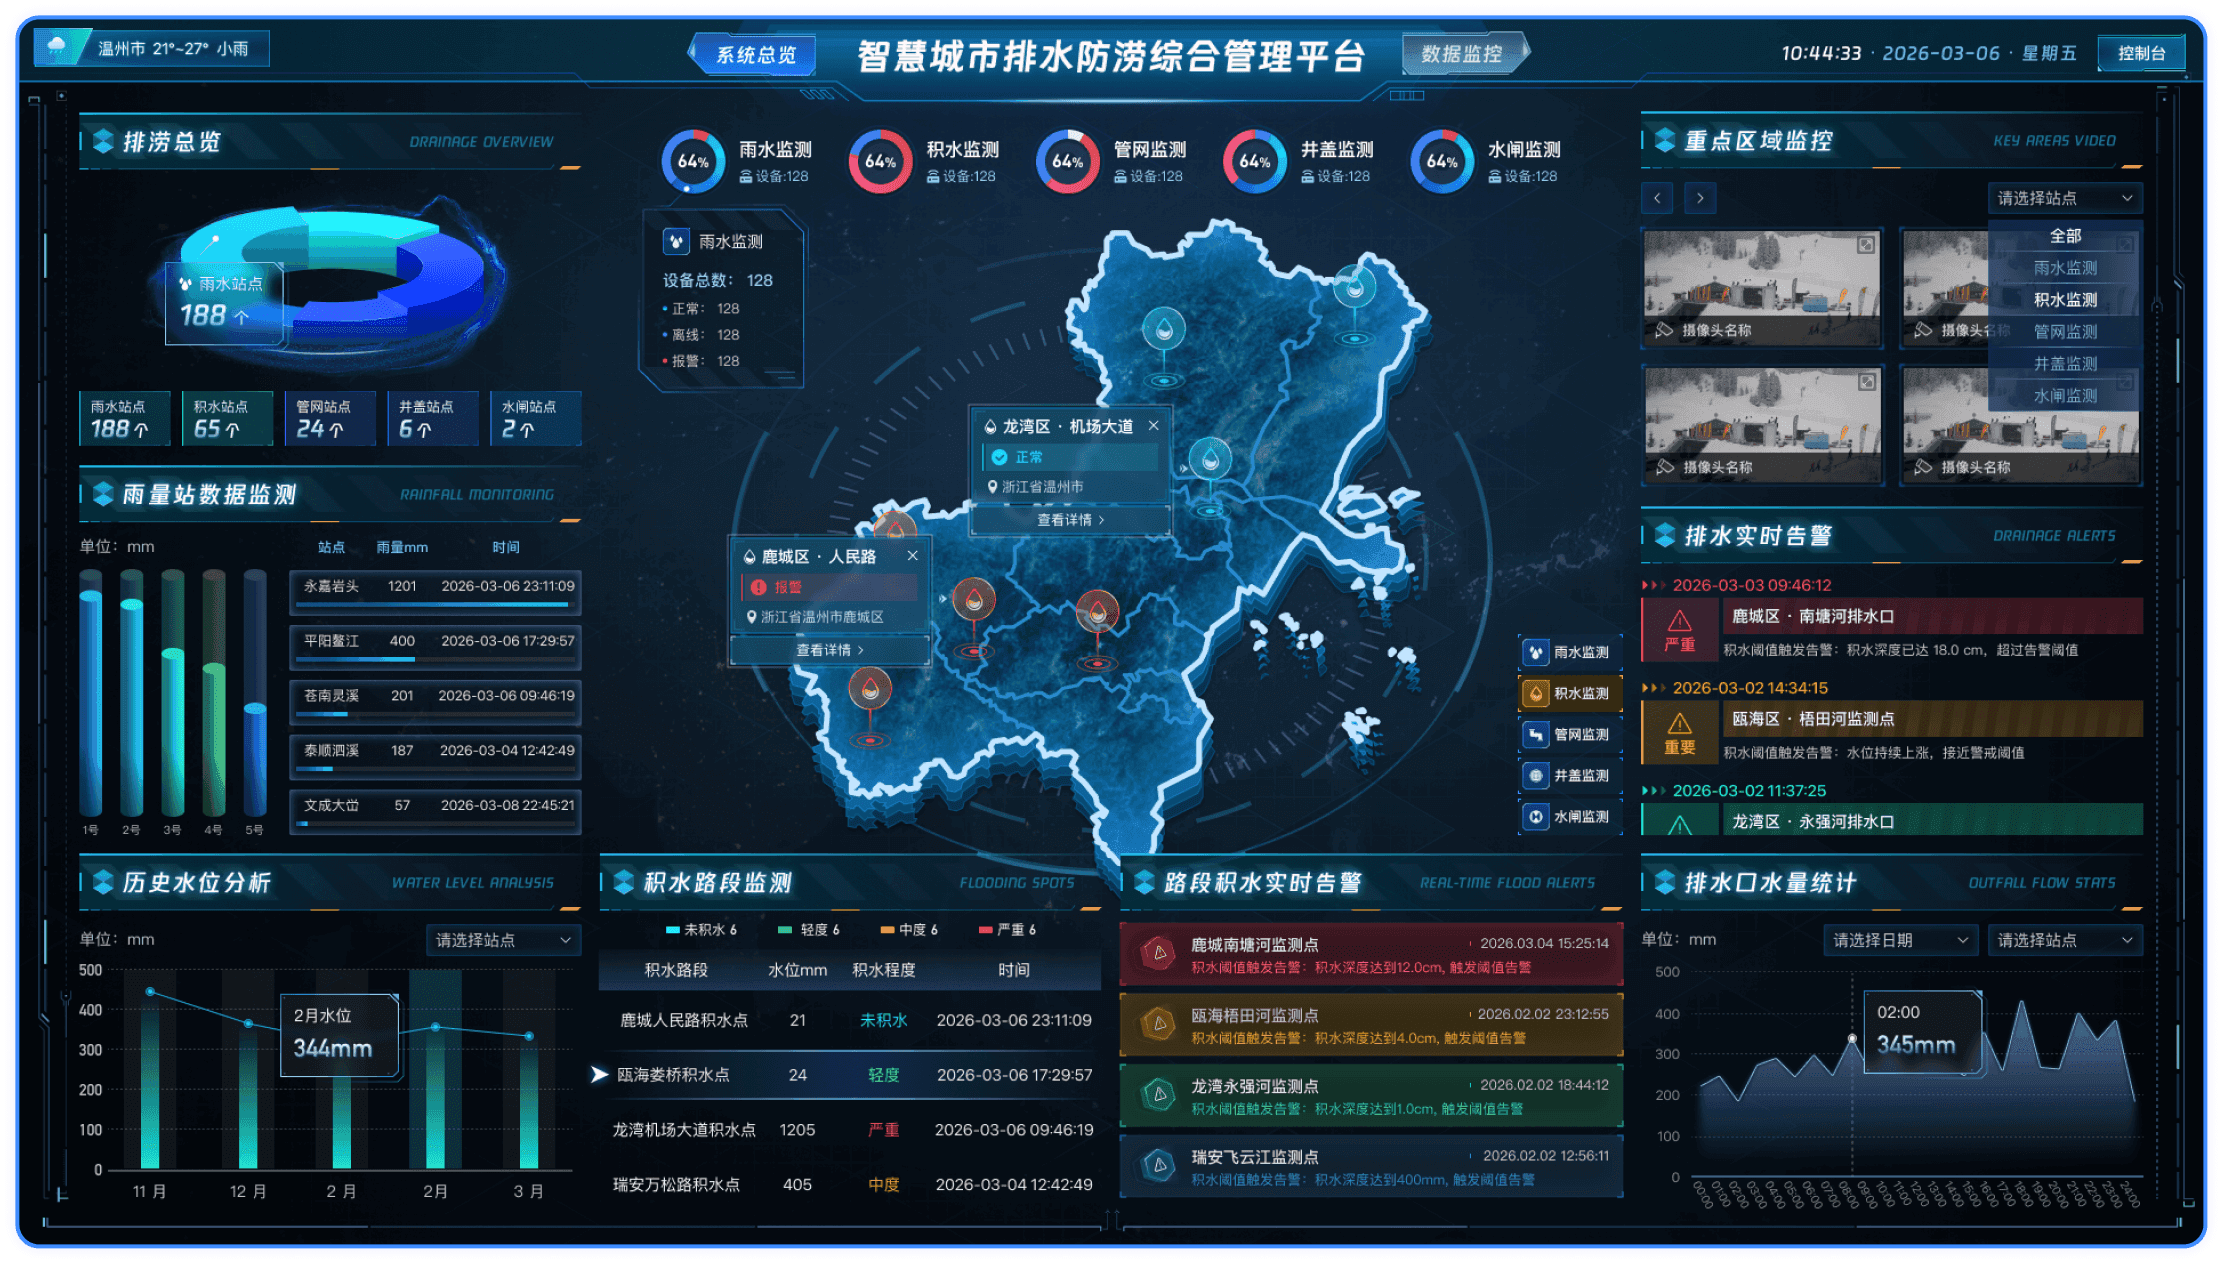Close the 鹿城区·人民路 map popup
The width and height of the screenshot is (2223, 1264).
click(x=912, y=556)
